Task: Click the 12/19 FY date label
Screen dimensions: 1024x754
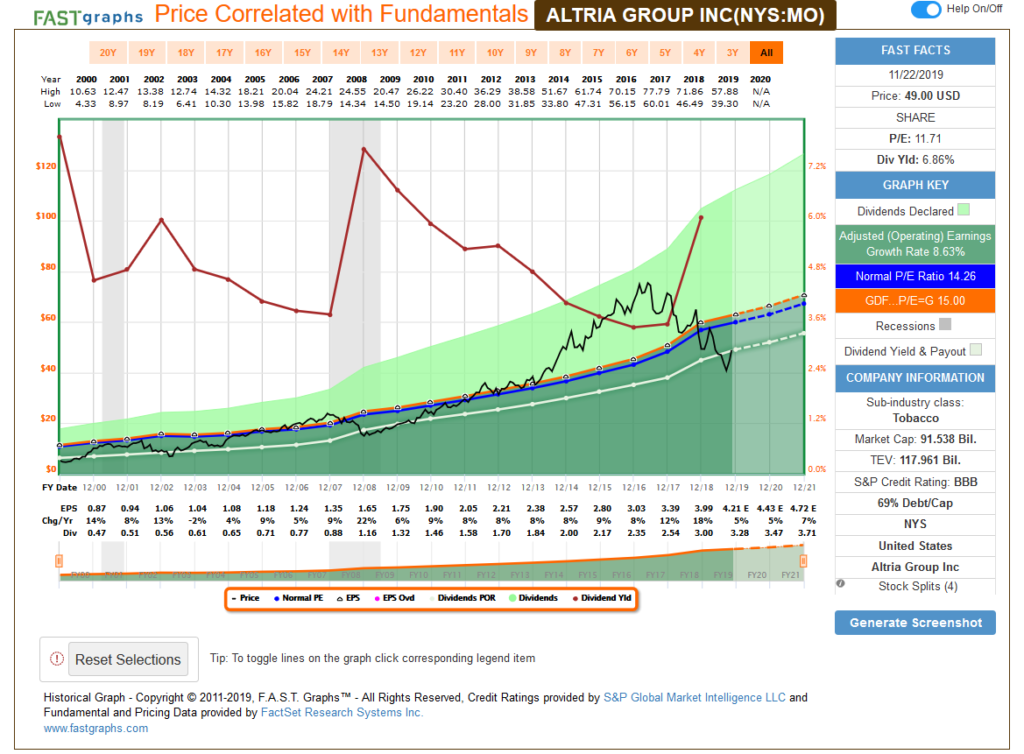Action: tap(737, 488)
